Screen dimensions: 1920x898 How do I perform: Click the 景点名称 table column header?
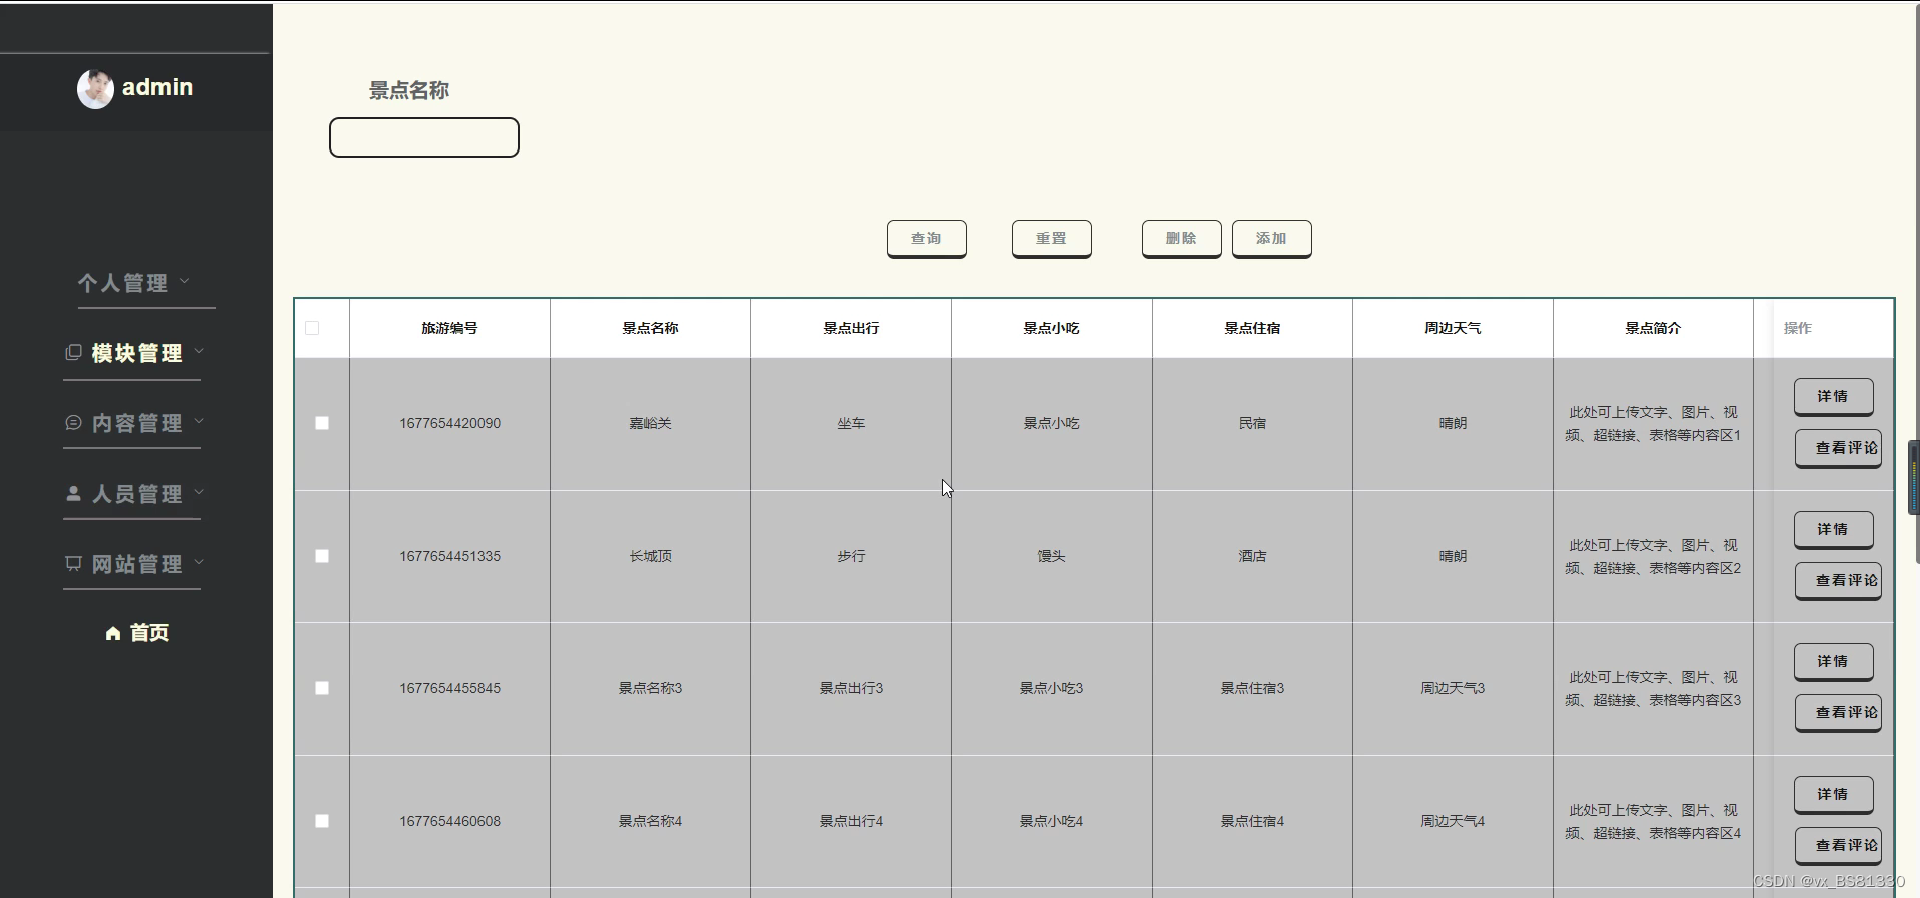point(650,328)
